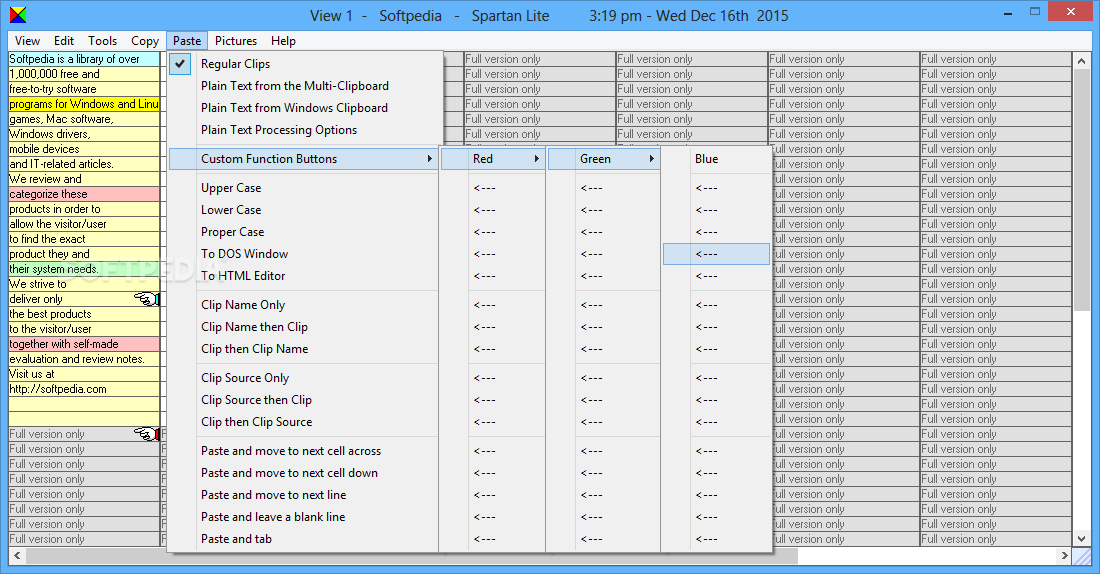Select the 'games, Mac software,' clip
Screen dimensions: 1100x574
tap(84, 119)
